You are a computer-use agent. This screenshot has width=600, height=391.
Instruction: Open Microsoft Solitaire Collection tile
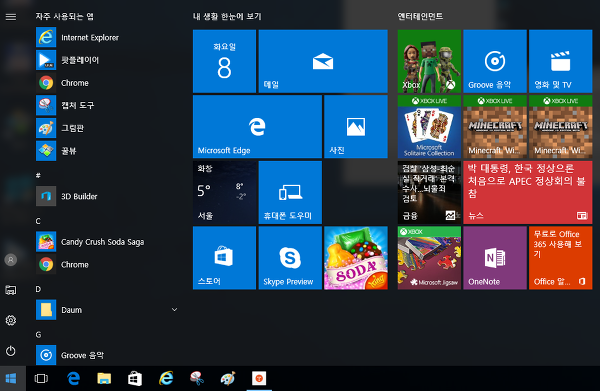(x=429, y=127)
